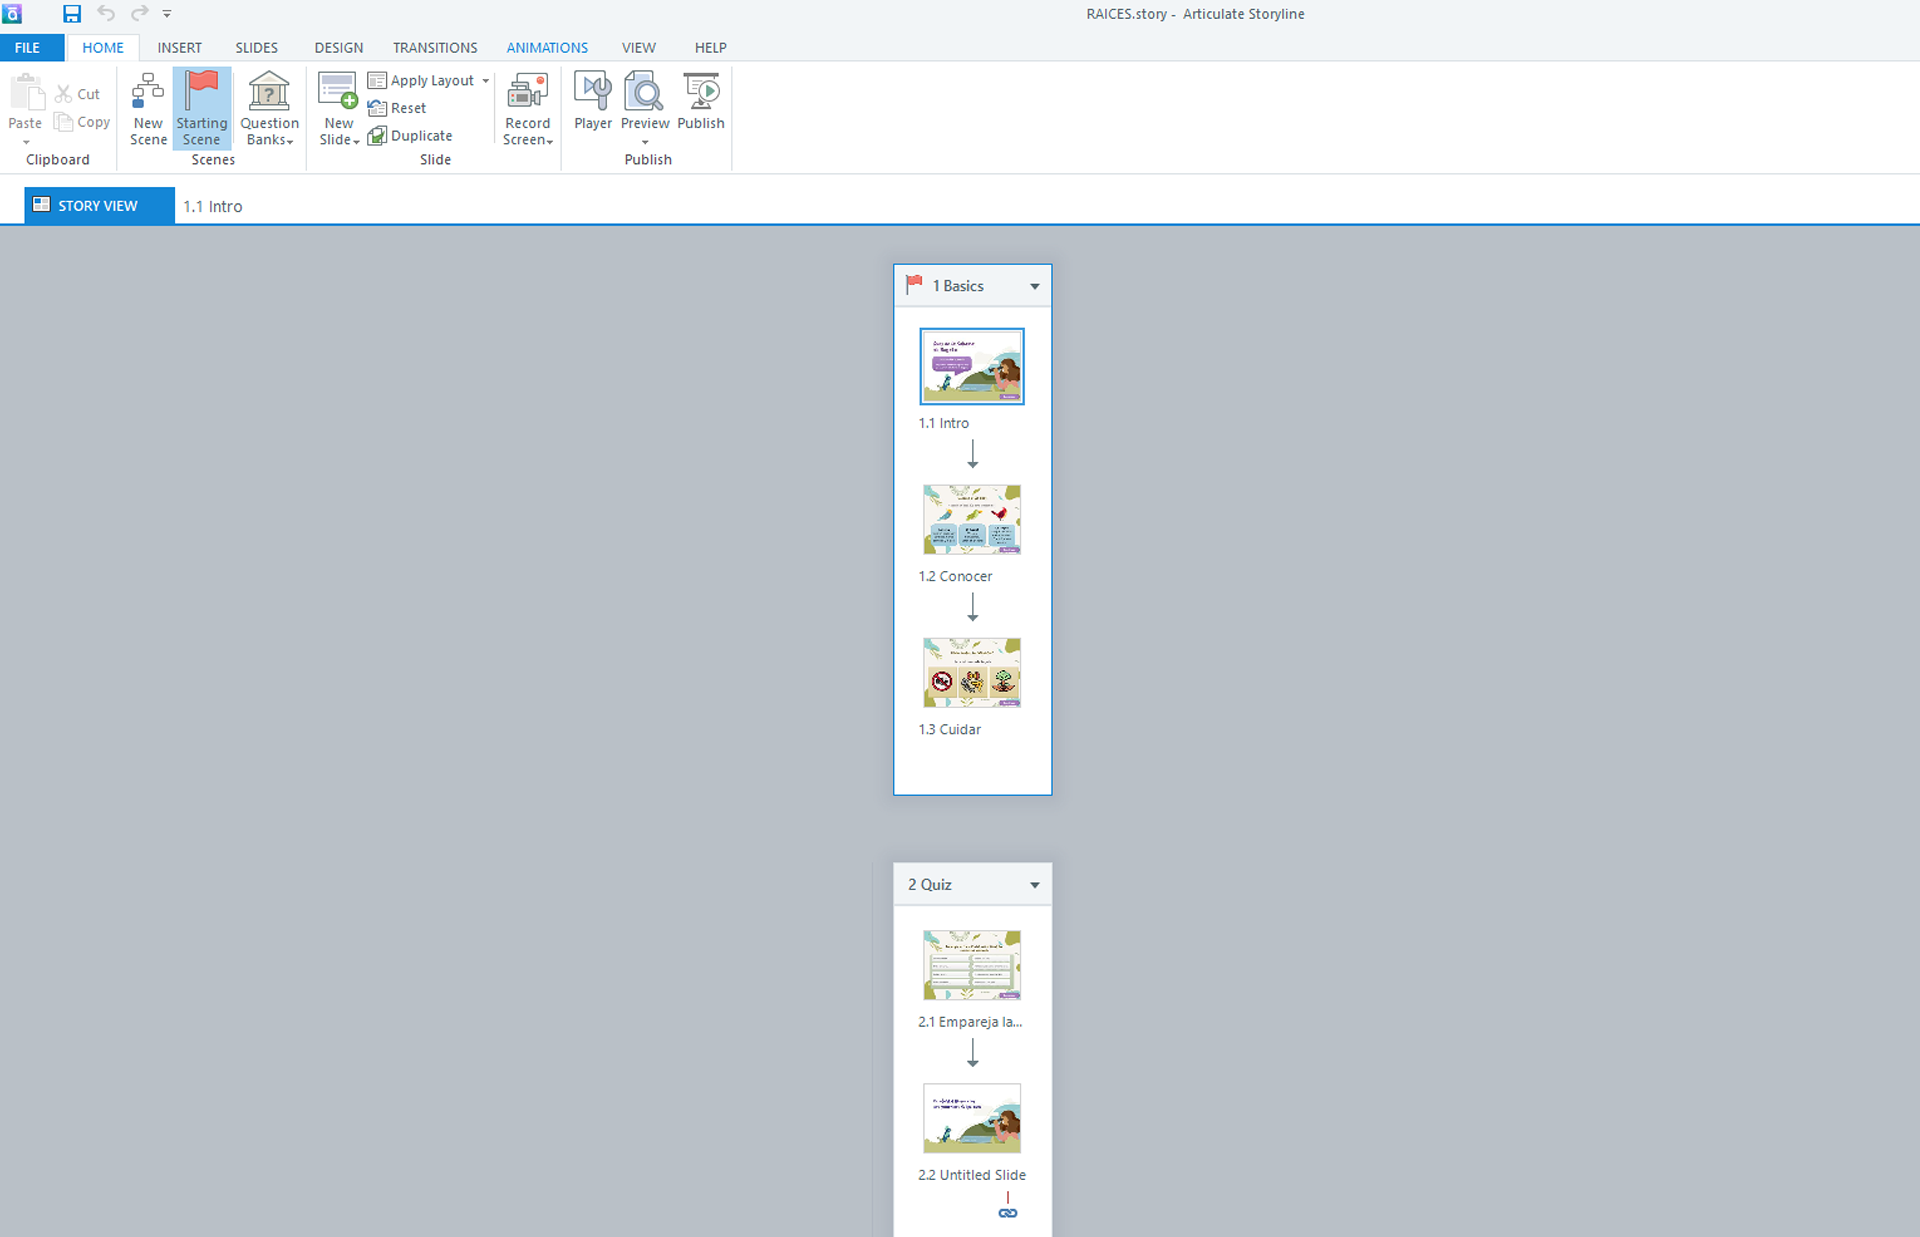The width and height of the screenshot is (1920, 1237).
Task: Open the INSERT ribbon tab
Action: pyautogui.click(x=179, y=48)
